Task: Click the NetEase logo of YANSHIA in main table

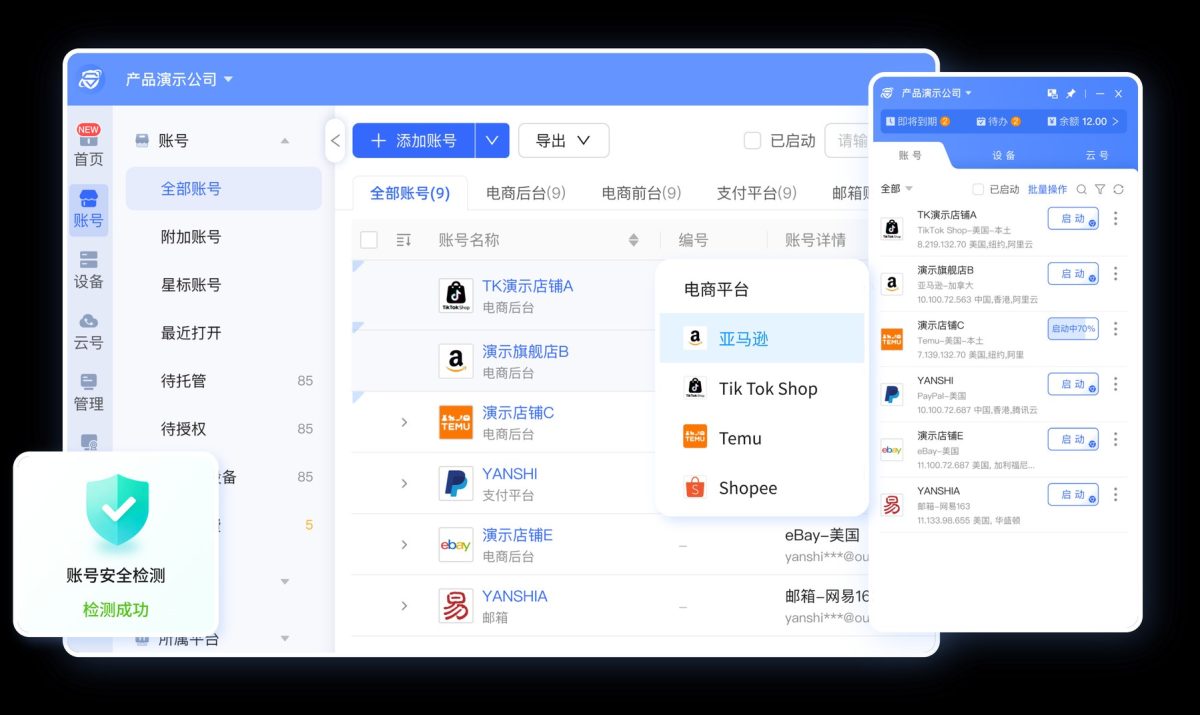Action: click(456, 606)
